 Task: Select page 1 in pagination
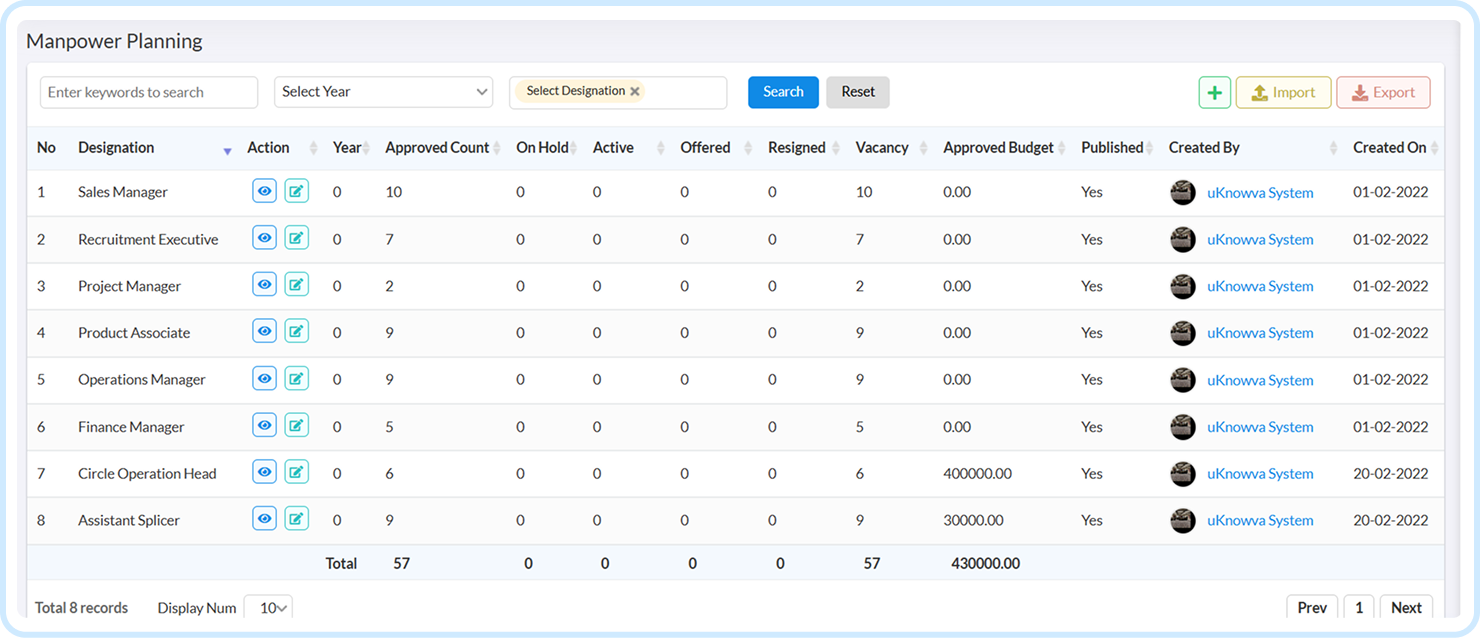point(1359,608)
